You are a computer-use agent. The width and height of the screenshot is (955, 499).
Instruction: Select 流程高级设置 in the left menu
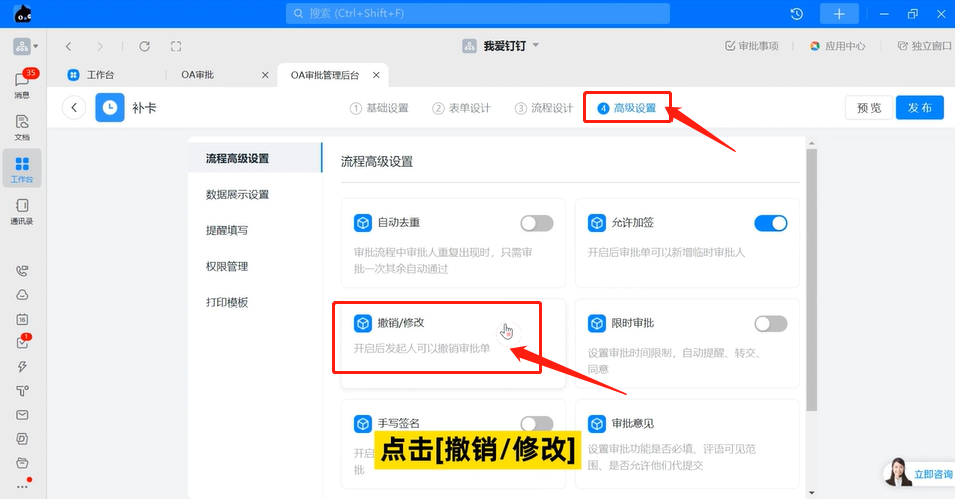(255, 158)
